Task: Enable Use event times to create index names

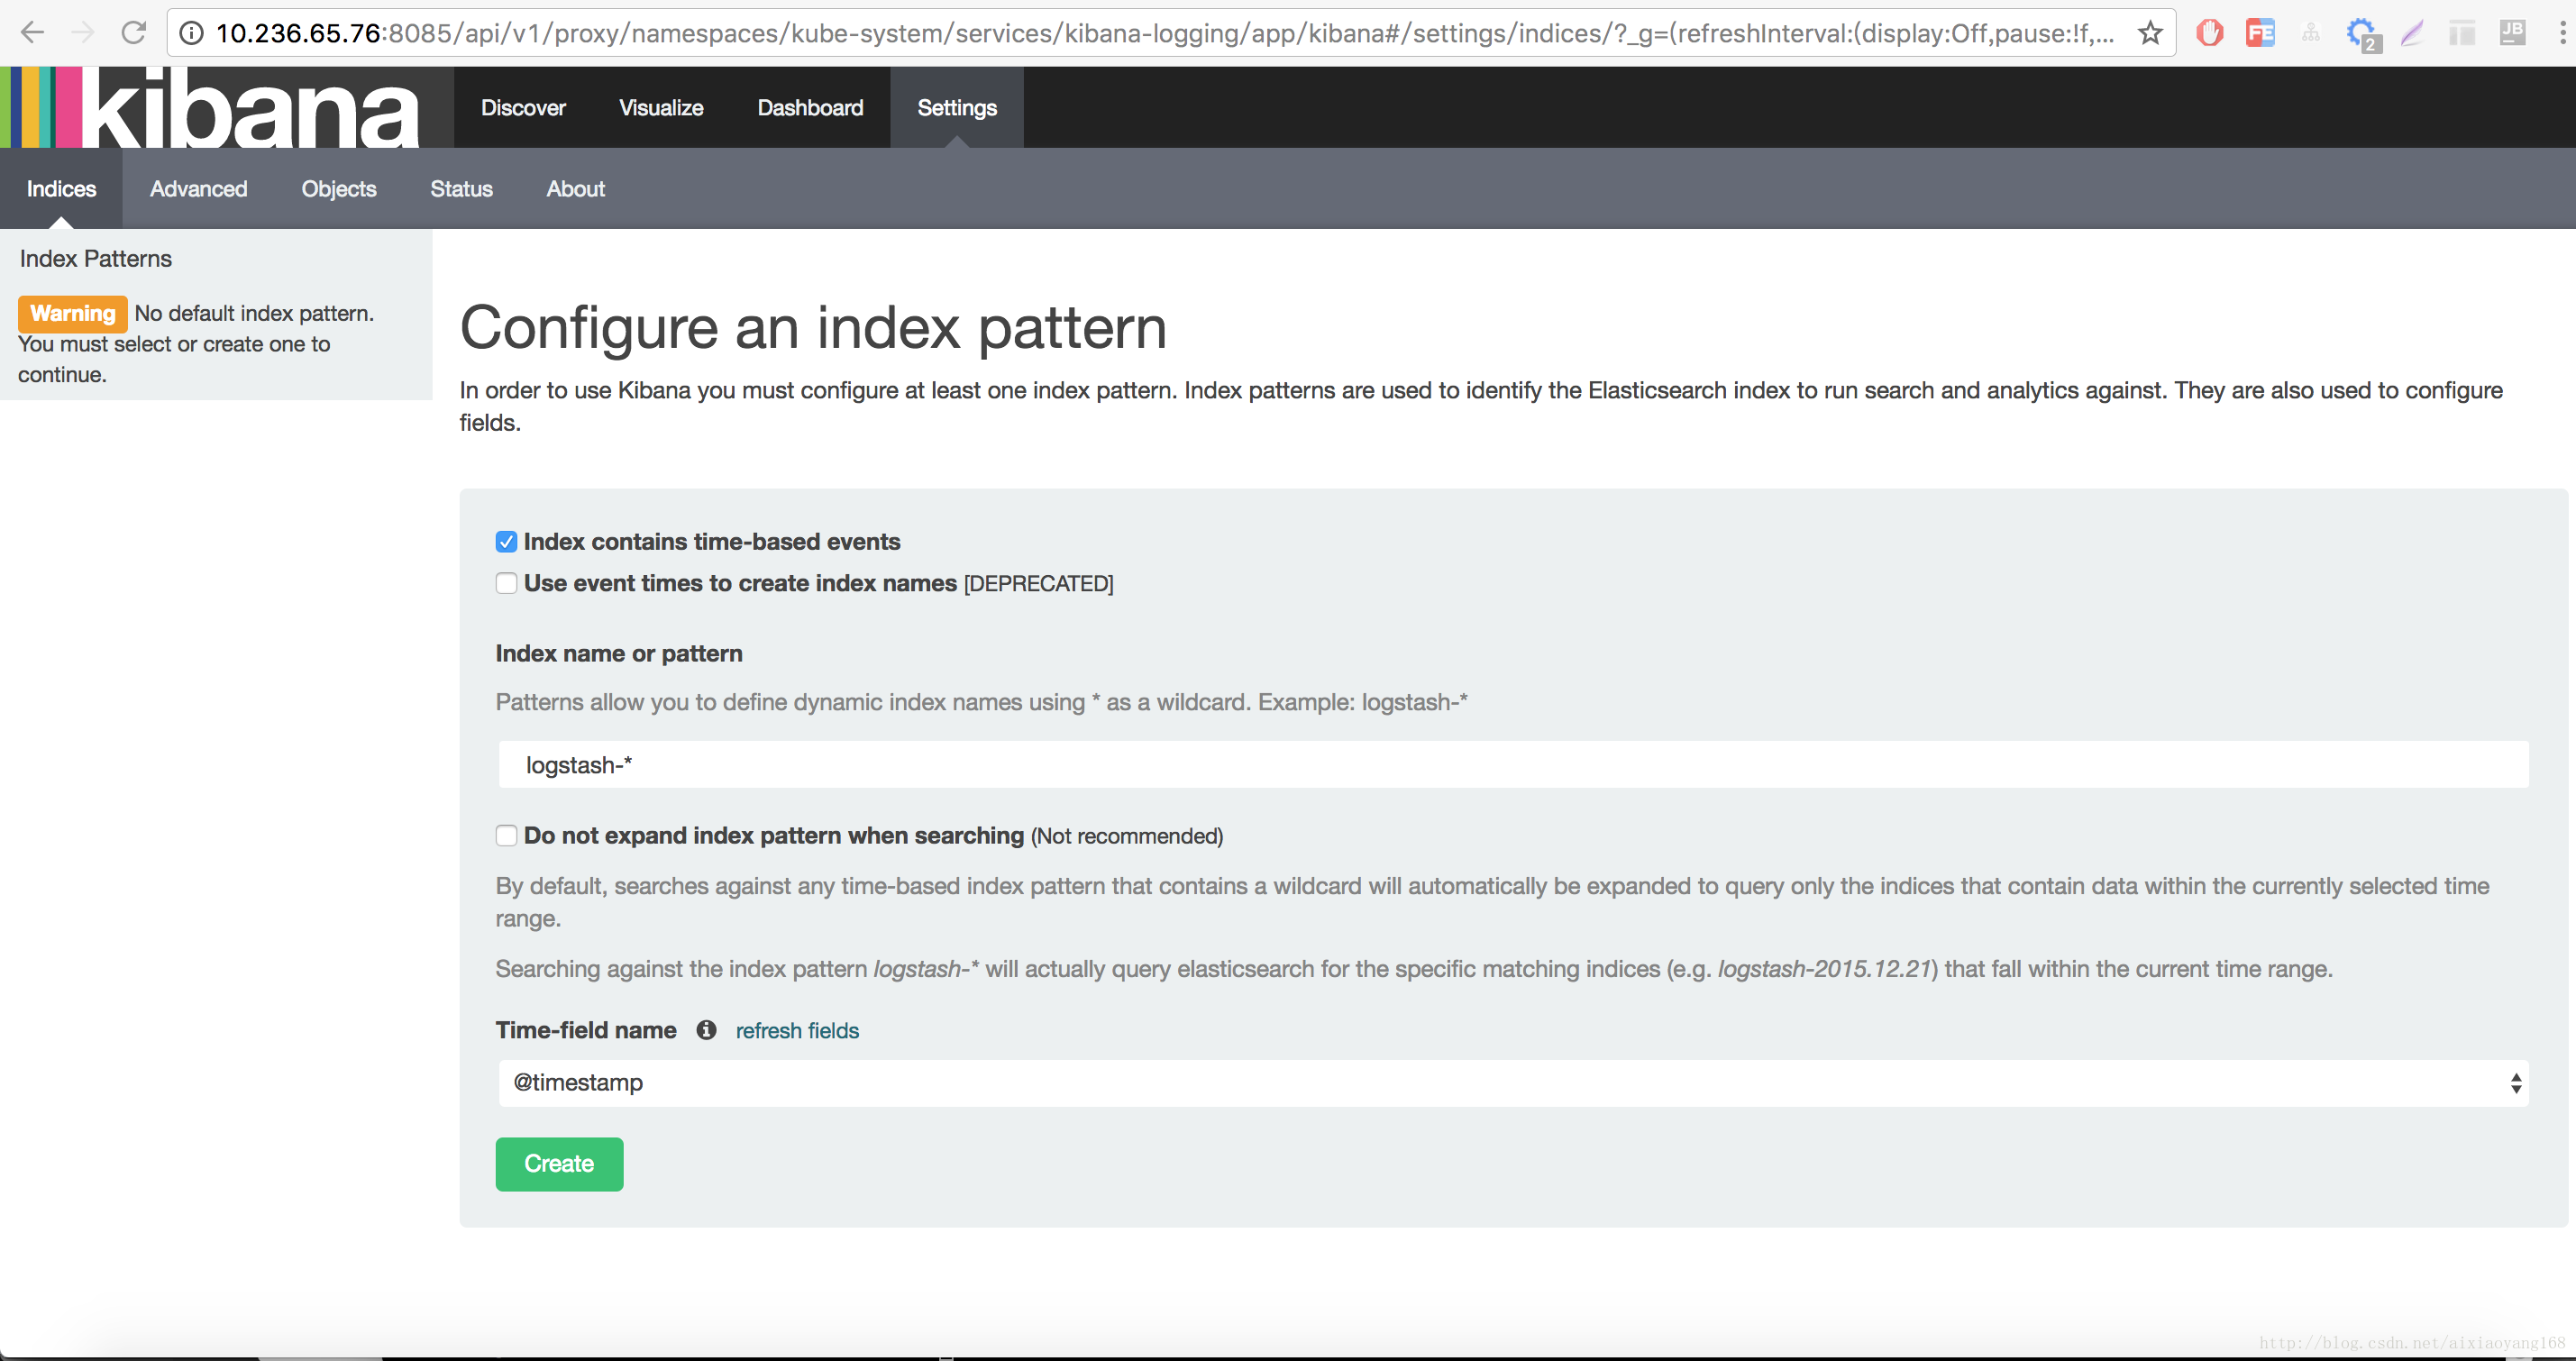Action: 506,583
